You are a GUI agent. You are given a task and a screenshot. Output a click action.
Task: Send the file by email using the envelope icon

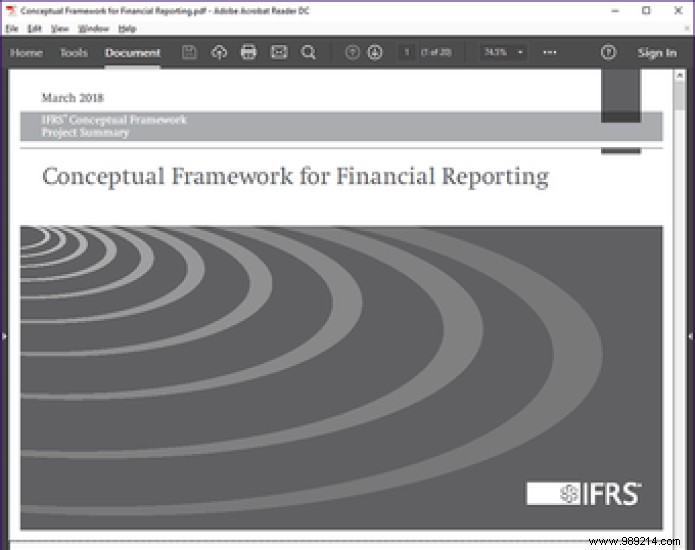279,52
